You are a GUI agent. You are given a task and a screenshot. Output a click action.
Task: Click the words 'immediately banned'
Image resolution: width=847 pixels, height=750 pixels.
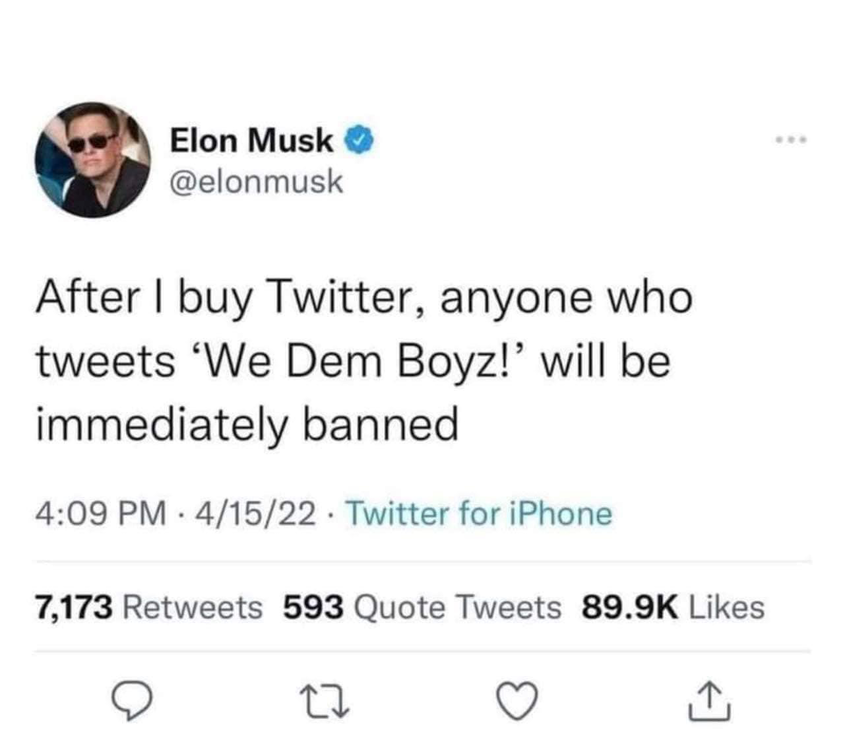tap(247, 426)
